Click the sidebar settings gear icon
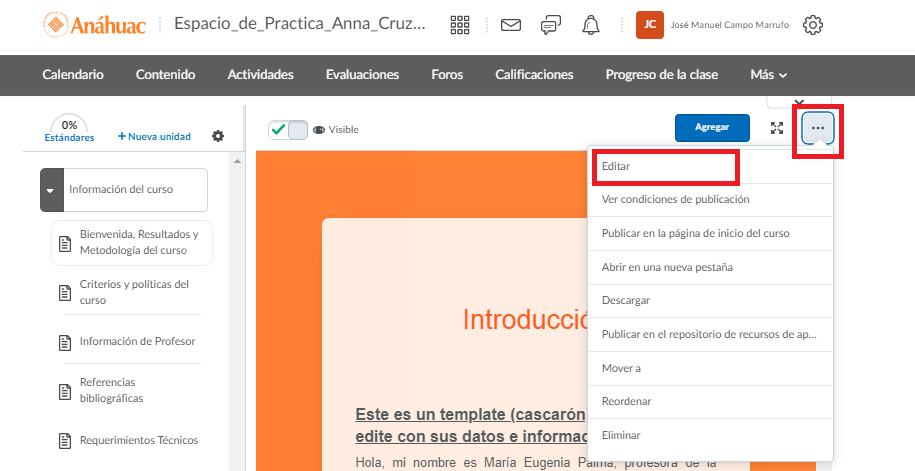This screenshot has height=471, width=915. click(218, 136)
